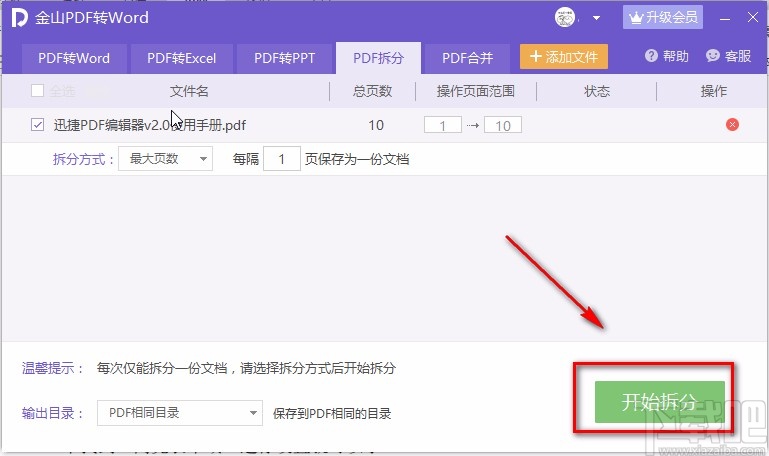Click the file name 迅捷PDF编辑器v2.0使用手册.pdf
The width and height of the screenshot is (769, 456).
pyautogui.click(x=150, y=125)
